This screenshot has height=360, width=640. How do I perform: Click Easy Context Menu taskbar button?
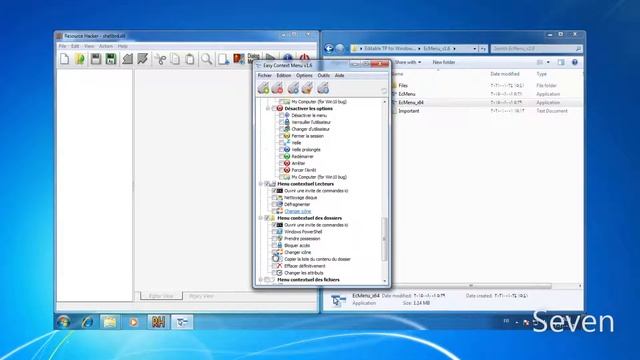pyautogui.click(x=182, y=322)
